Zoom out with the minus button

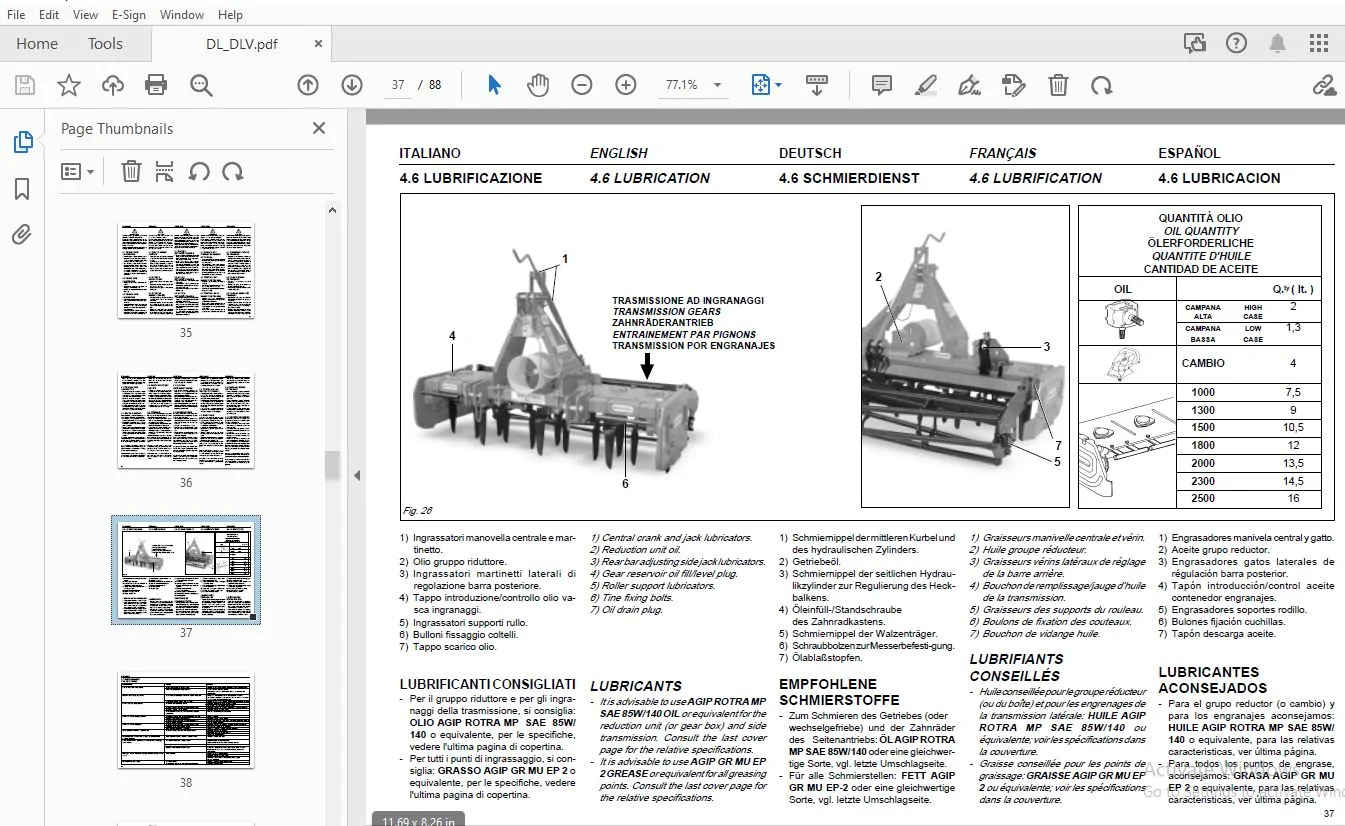pos(582,85)
